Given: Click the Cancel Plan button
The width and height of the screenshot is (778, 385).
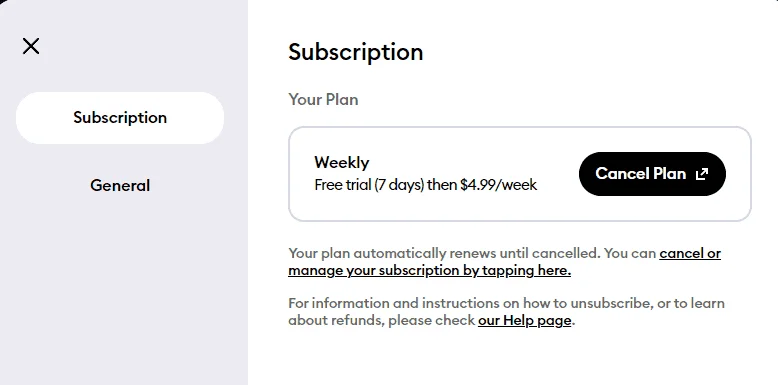Looking at the screenshot, I should pyautogui.click(x=652, y=174).
